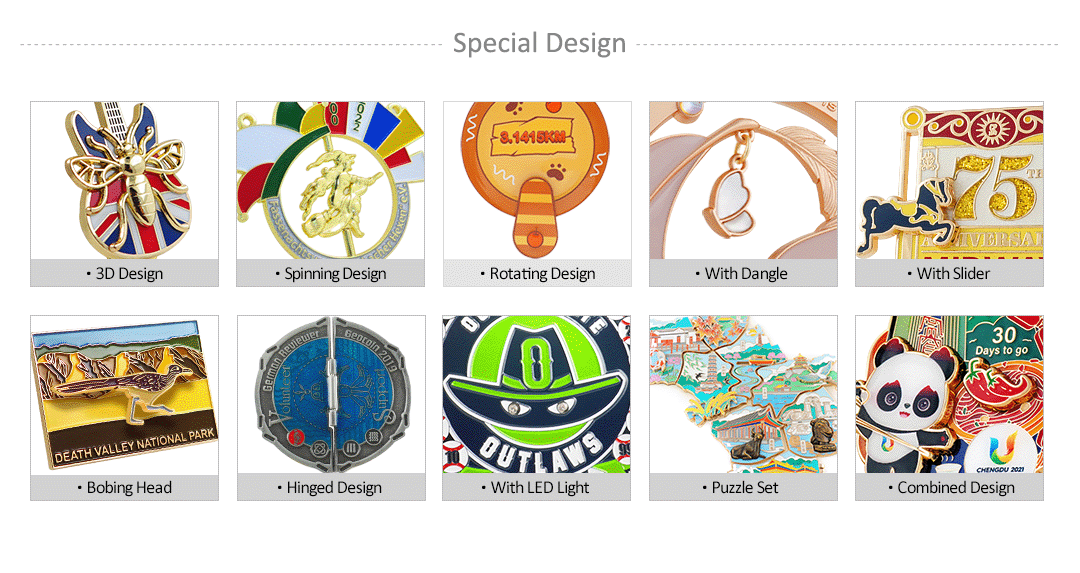View the Combined Design panda pin

coord(949,395)
